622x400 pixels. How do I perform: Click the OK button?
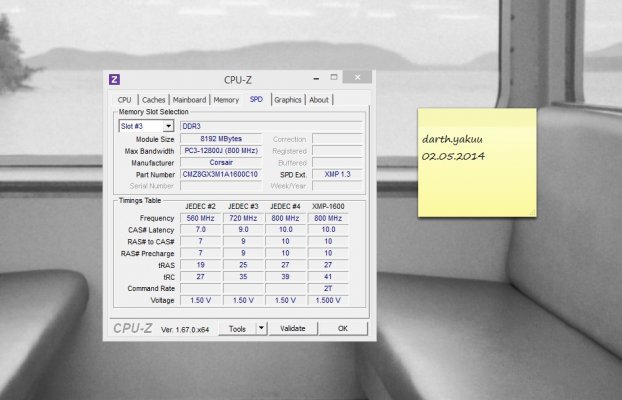(343, 329)
